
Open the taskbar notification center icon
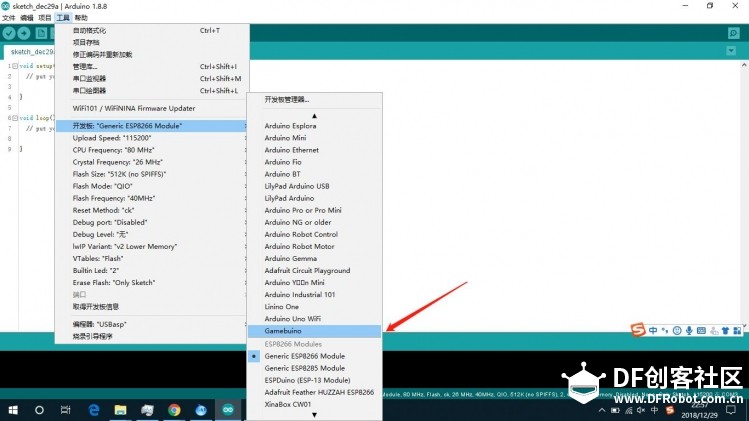(x=731, y=410)
